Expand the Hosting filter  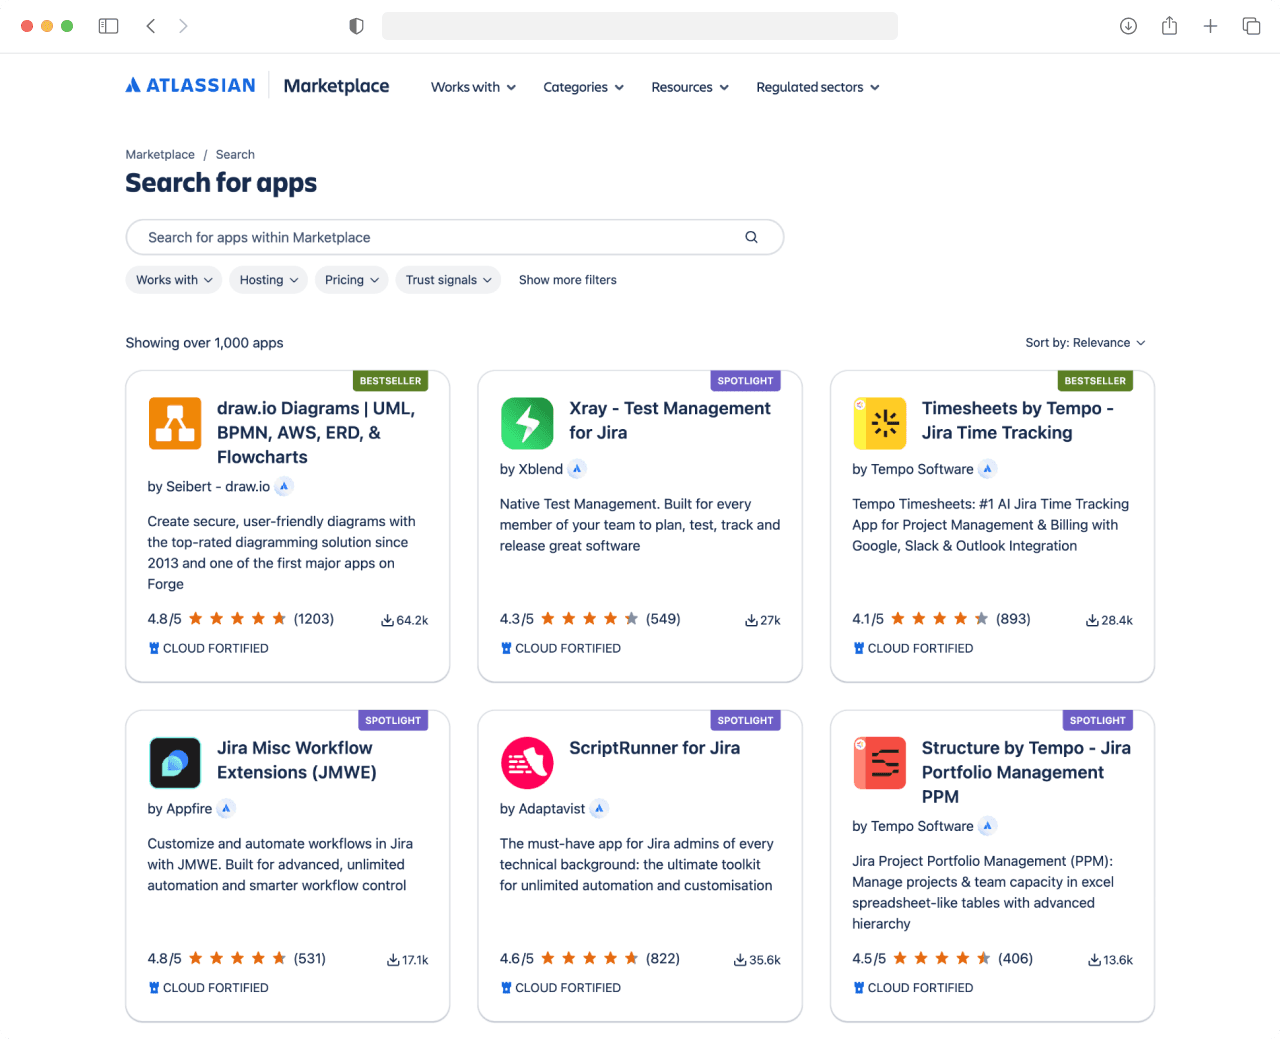tap(269, 280)
